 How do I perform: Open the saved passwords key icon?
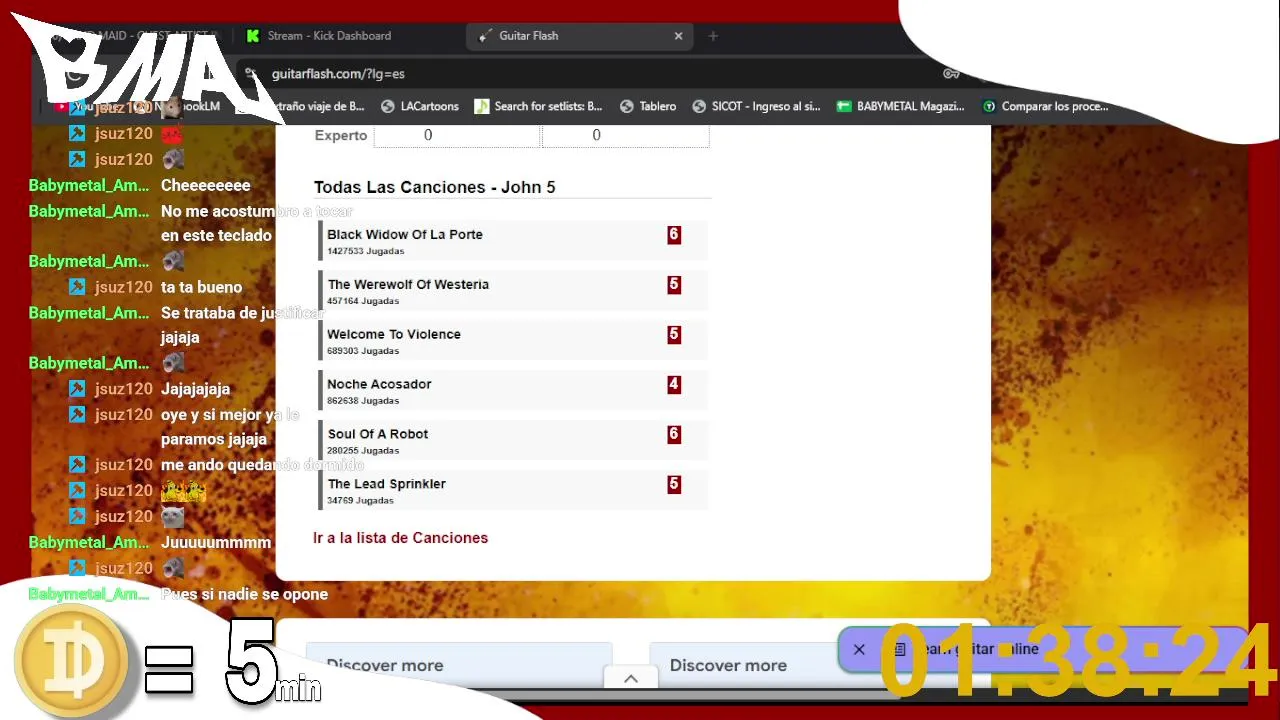point(951,73)
